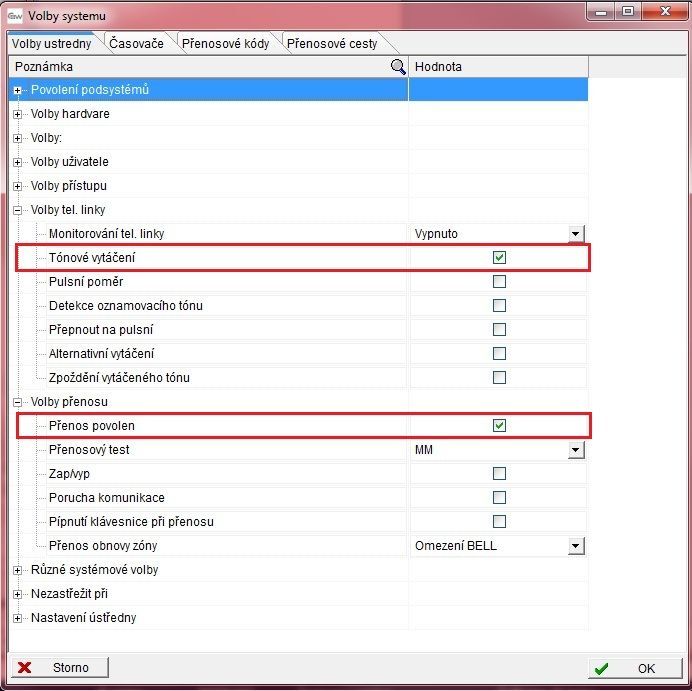Select the Povolení podsystémů row

click(x=90, y=90)
